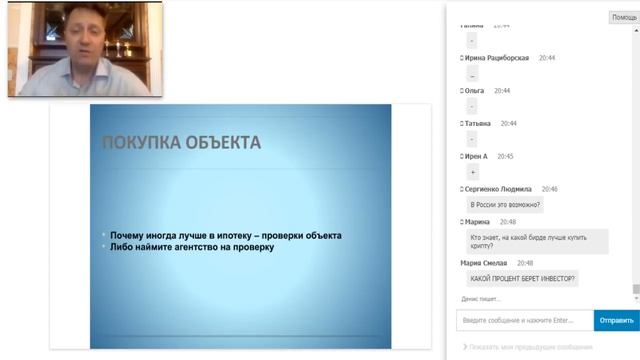Send the message with the Отправить button

point(616,320)
